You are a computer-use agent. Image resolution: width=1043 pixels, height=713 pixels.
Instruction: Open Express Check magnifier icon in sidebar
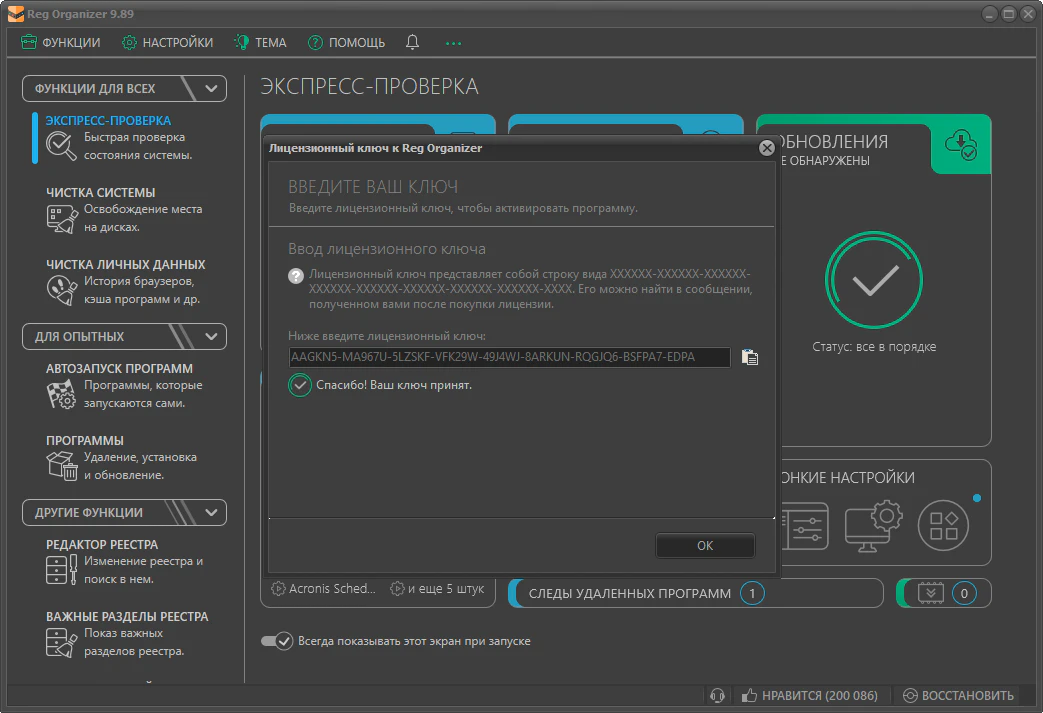point(61,146)
